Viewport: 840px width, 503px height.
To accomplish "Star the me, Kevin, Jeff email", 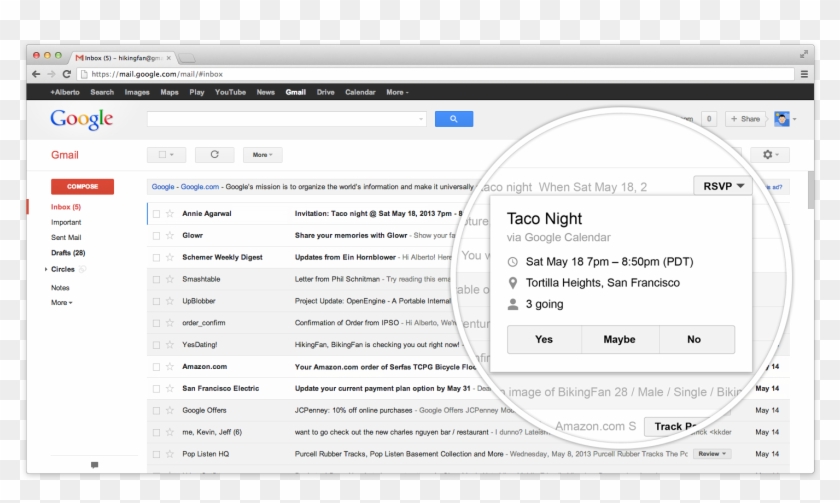I will point(170,432).
